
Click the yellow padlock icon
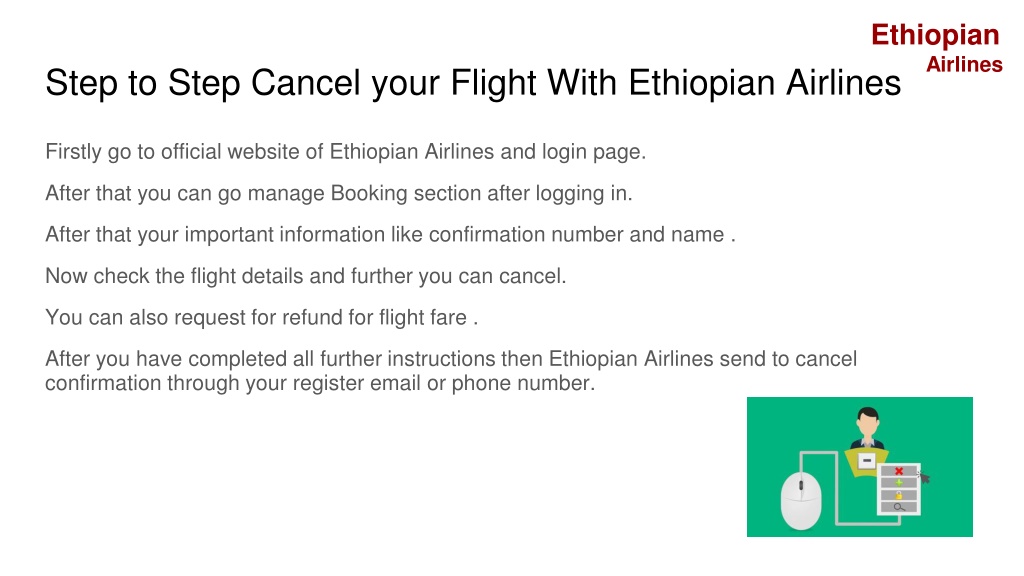pyautogui.click(x=899, y=495)
